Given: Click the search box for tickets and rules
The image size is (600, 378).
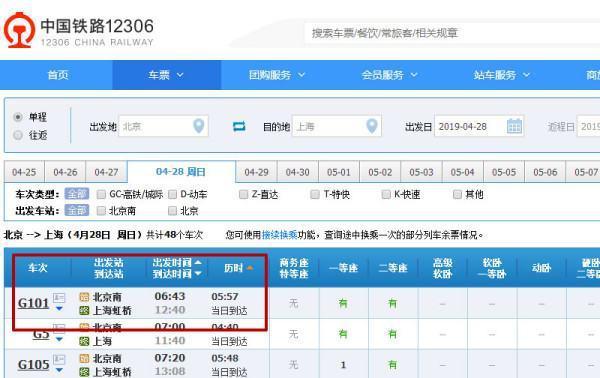Looking at the screenshot, I should (x=452, y=33).
